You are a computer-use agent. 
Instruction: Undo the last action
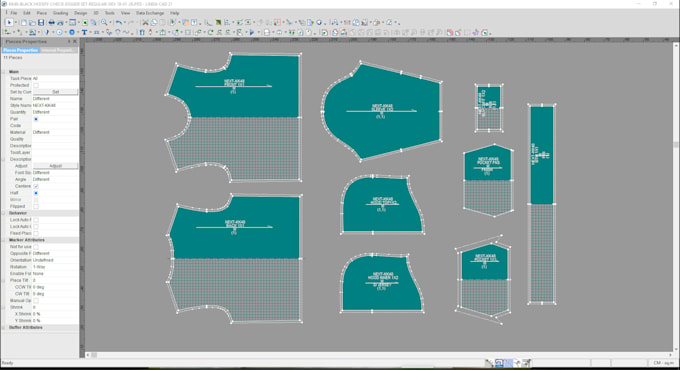(x=118, y=22)
